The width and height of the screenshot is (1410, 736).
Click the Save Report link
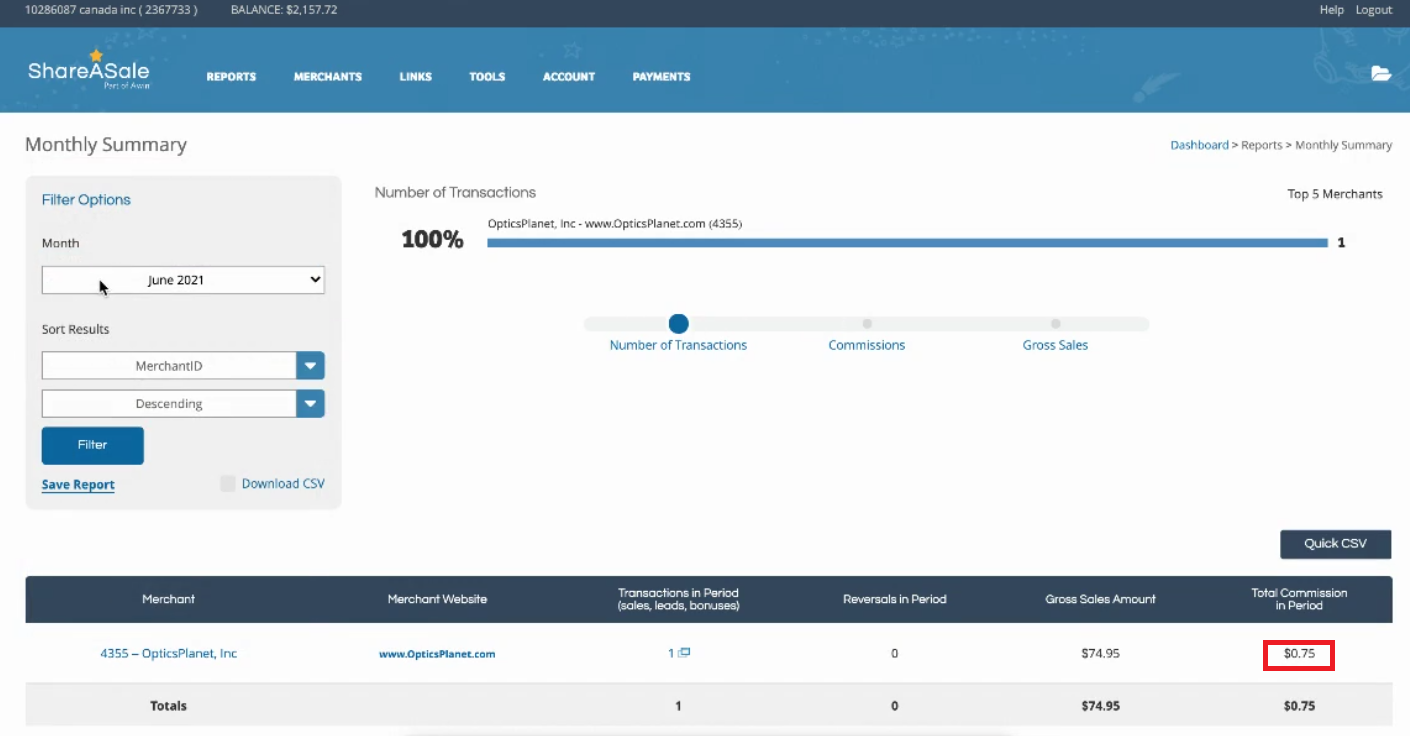[x=78, y=485]
